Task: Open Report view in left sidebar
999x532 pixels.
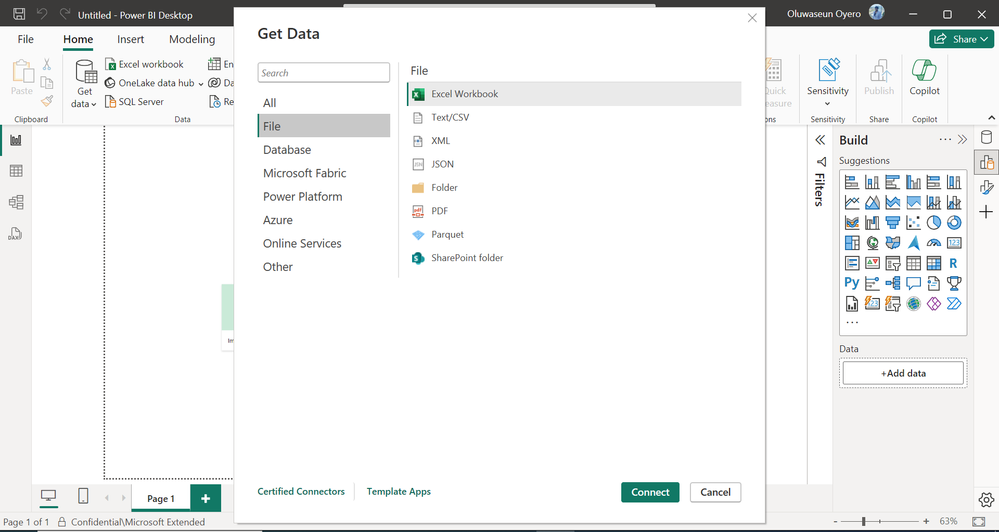Action: click(16, 140)
